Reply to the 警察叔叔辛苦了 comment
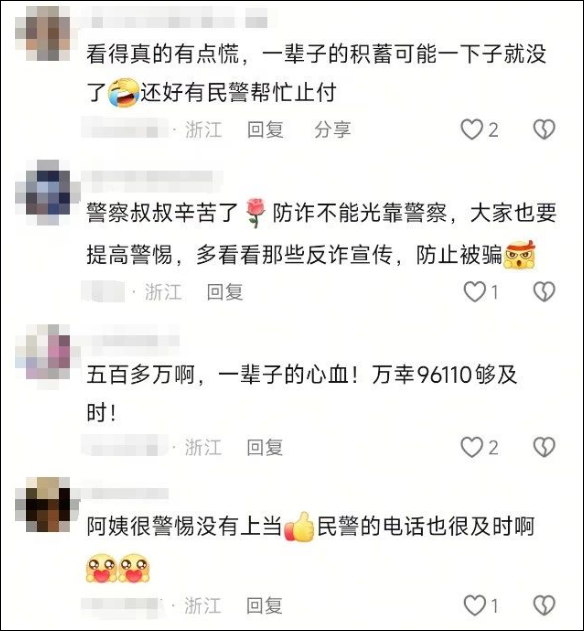Image resolution: width=584 pixels, height=631 pixels. 225,292
